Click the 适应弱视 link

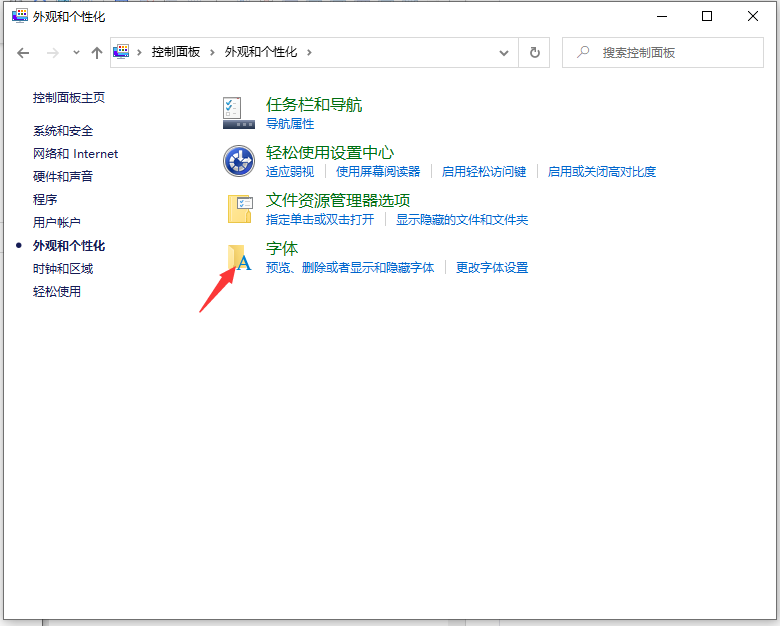pos(290,172)
